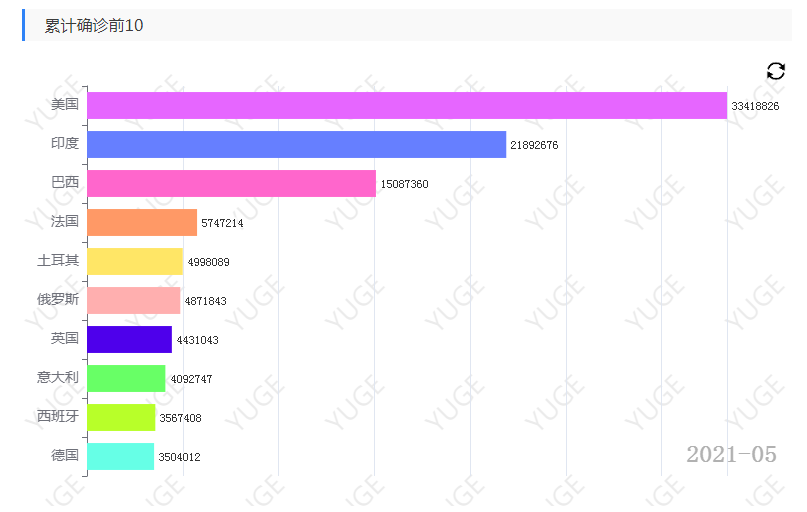This screenshot has width=807, height=512.
Task: Click the 美国 axis label
Action: [65, 104]
